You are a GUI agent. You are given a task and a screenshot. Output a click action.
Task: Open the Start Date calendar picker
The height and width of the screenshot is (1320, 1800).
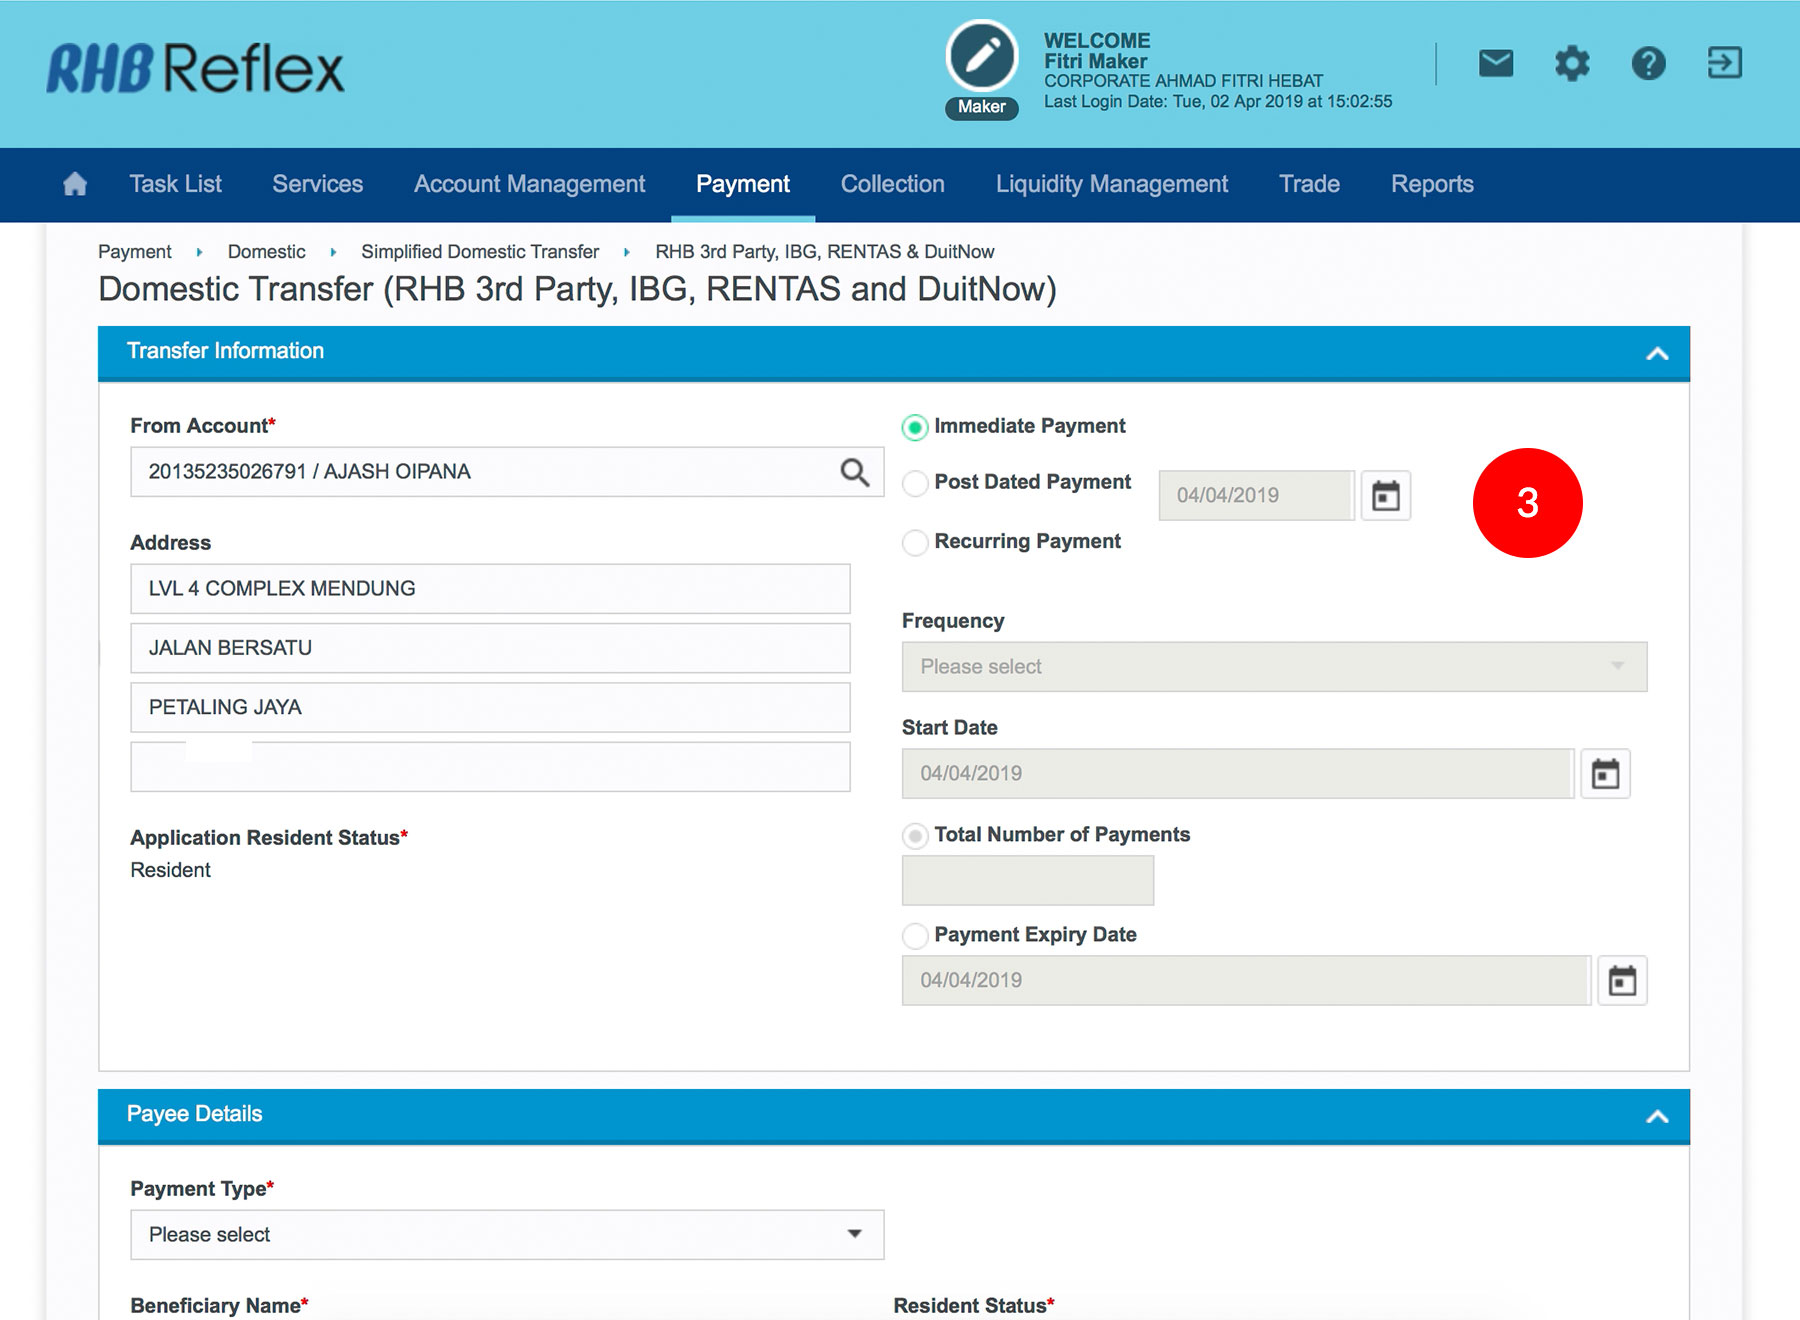[x=1605, y=774]
